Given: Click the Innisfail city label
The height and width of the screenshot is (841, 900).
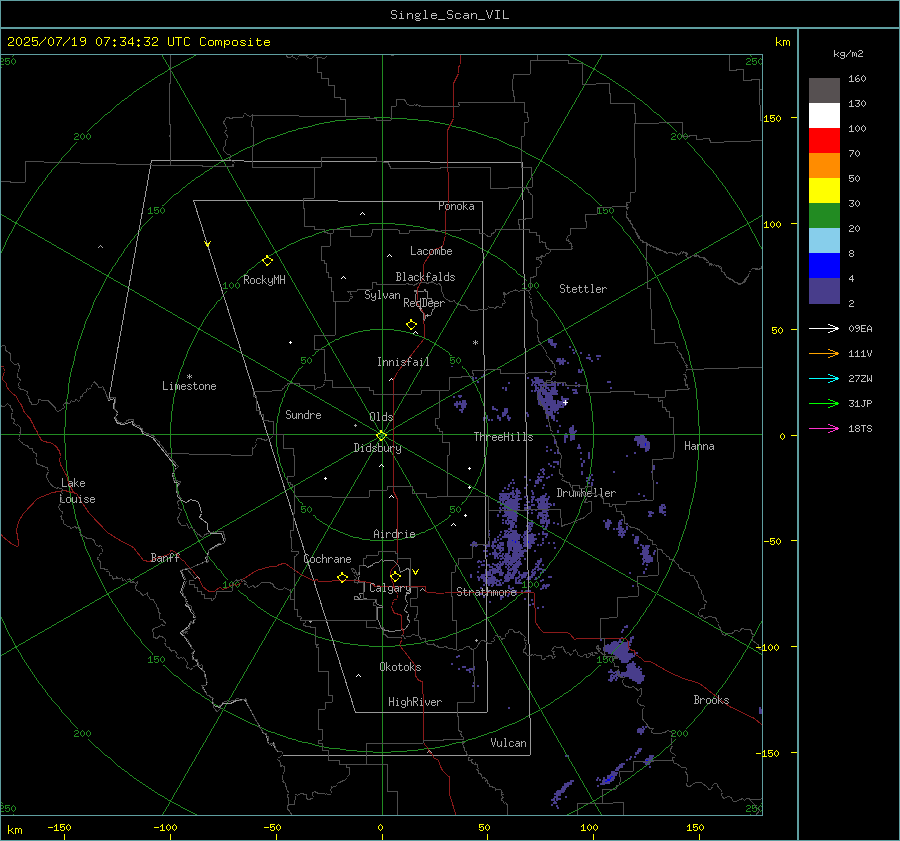Looking at the screenshot, I should [403, 362].
